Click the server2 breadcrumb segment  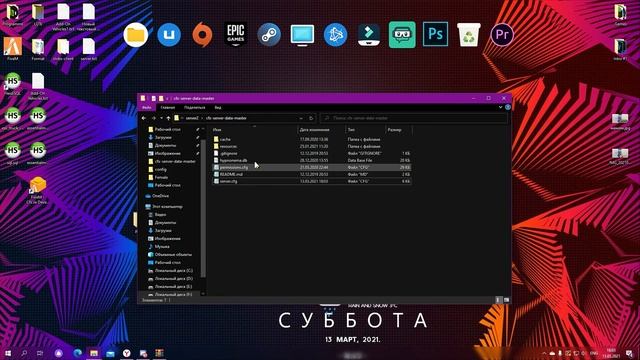tap(192, 118)
